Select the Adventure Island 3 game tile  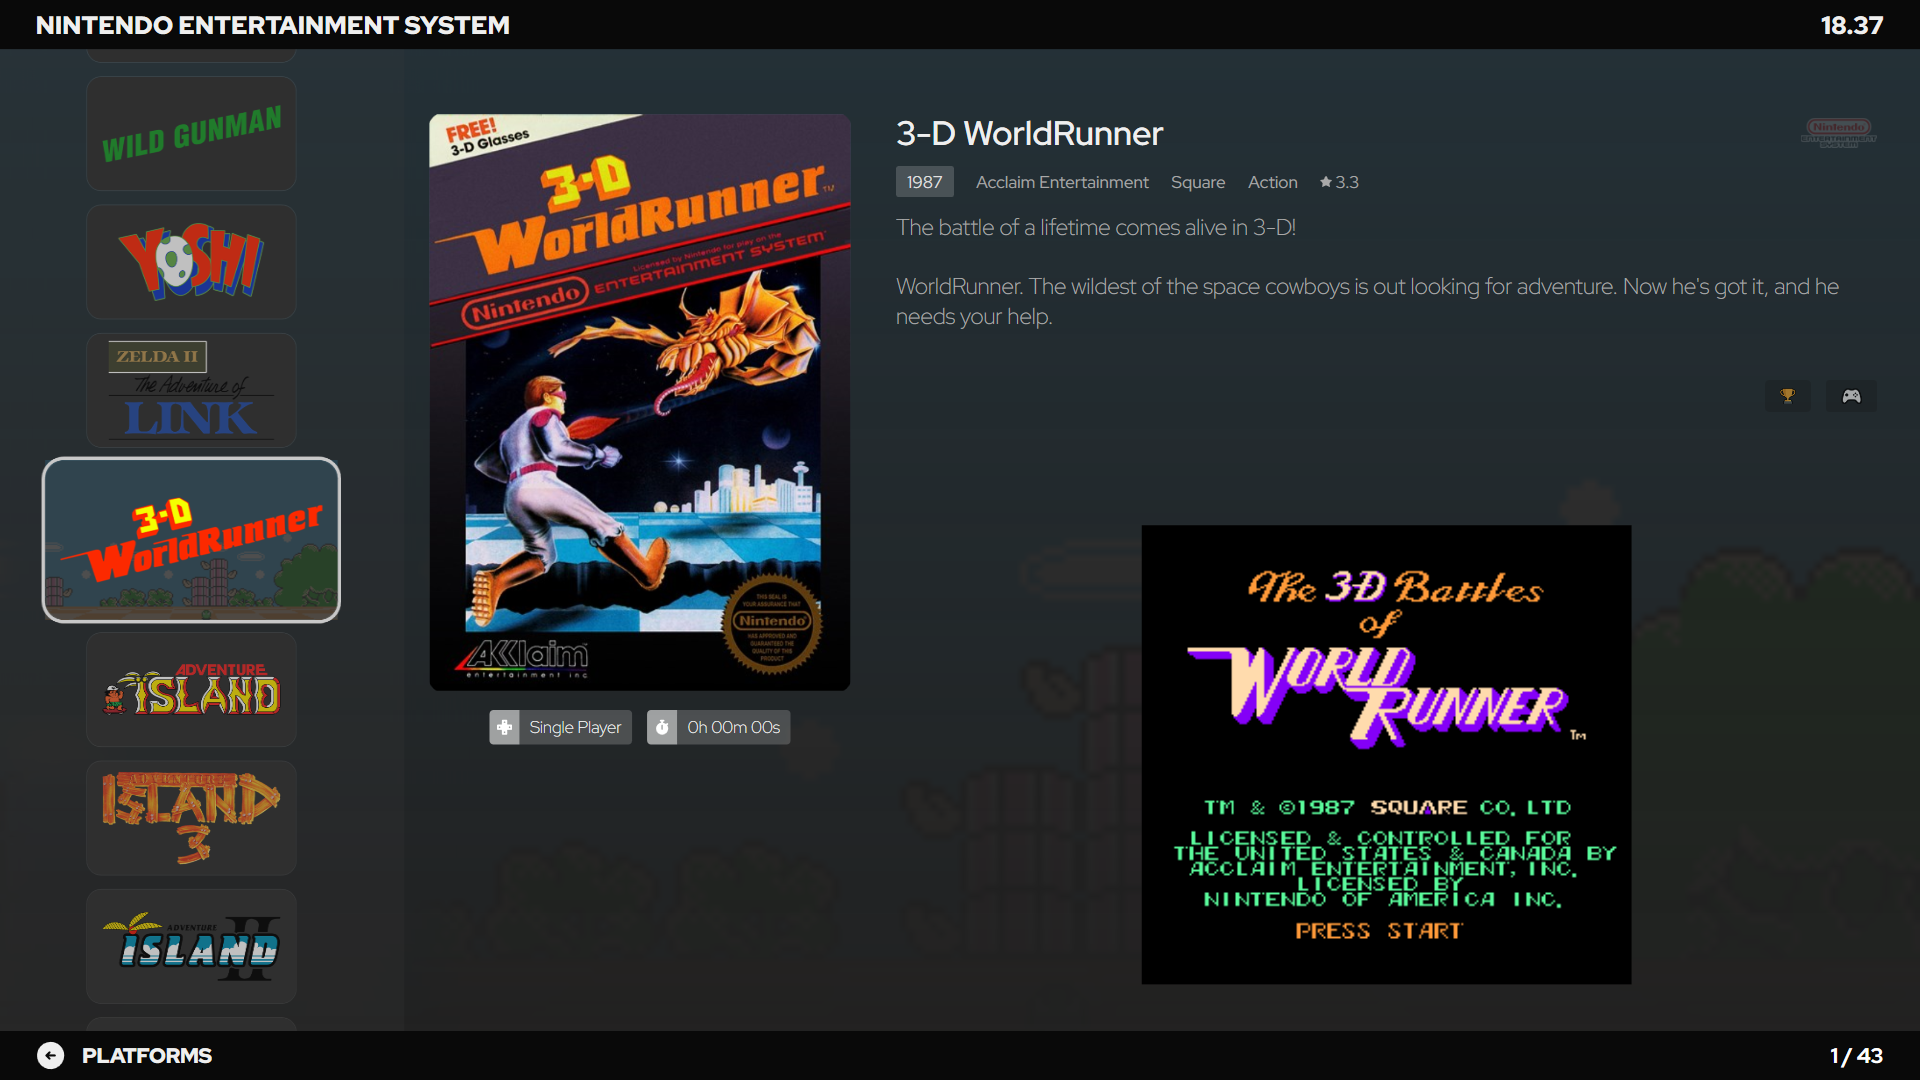[x=191, y=818]
